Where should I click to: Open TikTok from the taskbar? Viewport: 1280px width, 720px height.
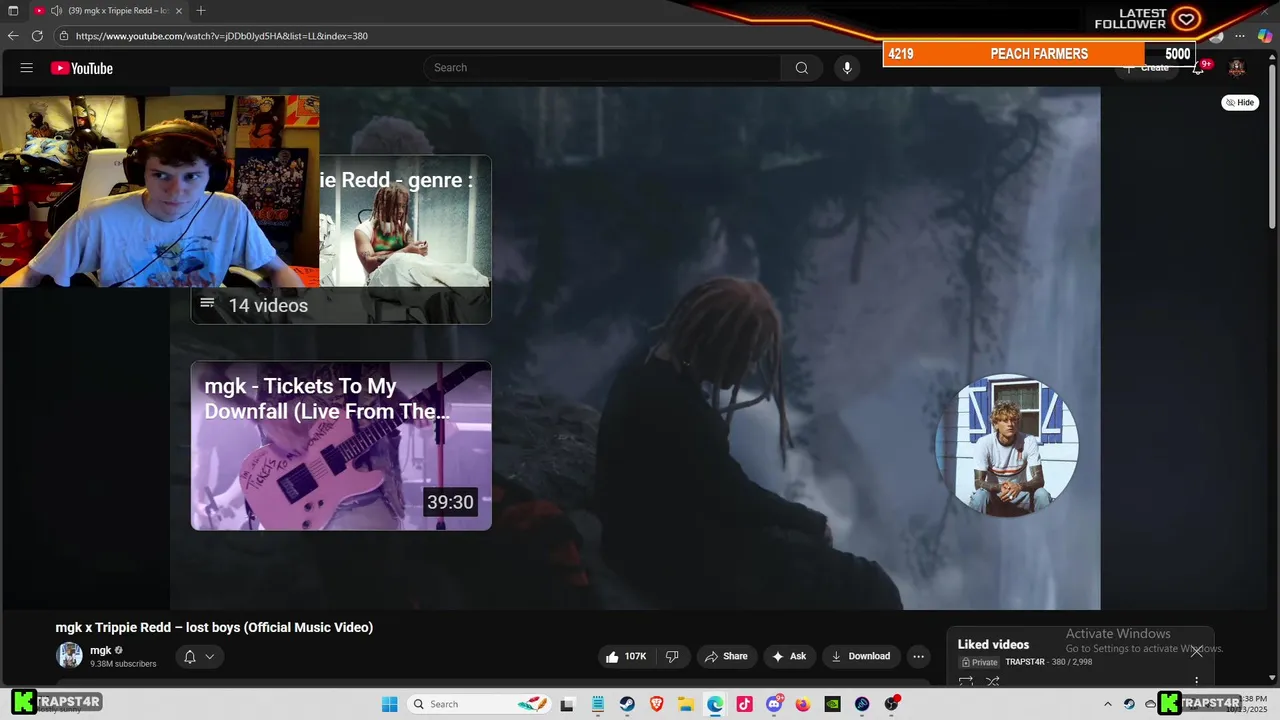(744, 704)
